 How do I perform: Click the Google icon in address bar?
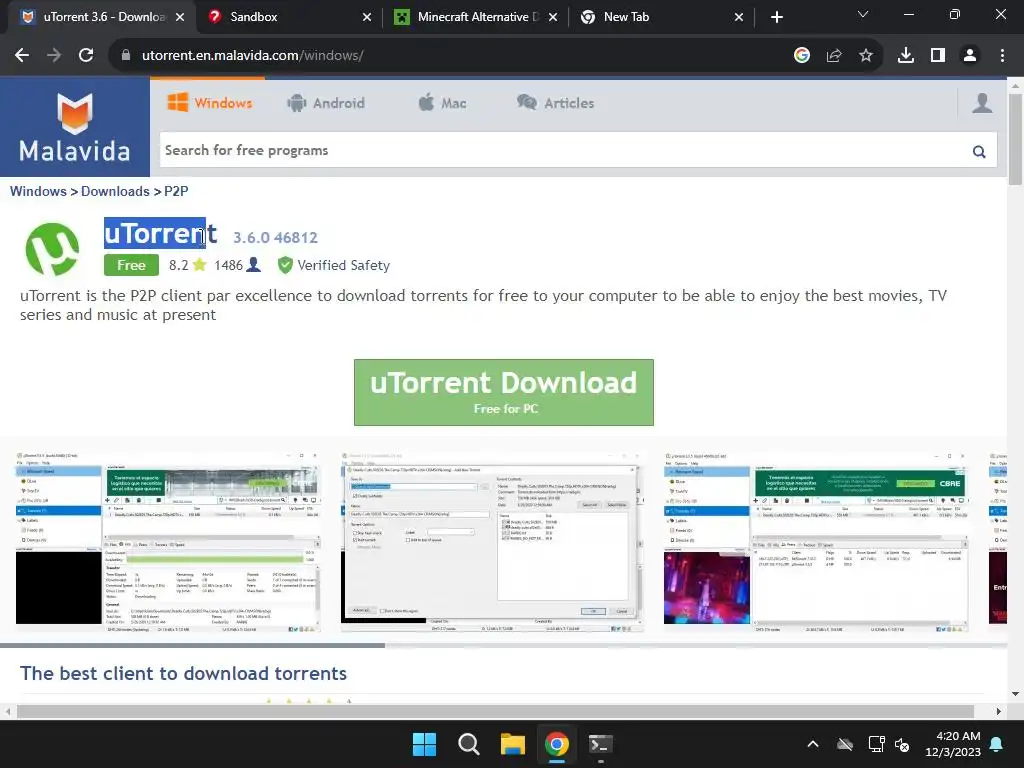coord(802,56)
